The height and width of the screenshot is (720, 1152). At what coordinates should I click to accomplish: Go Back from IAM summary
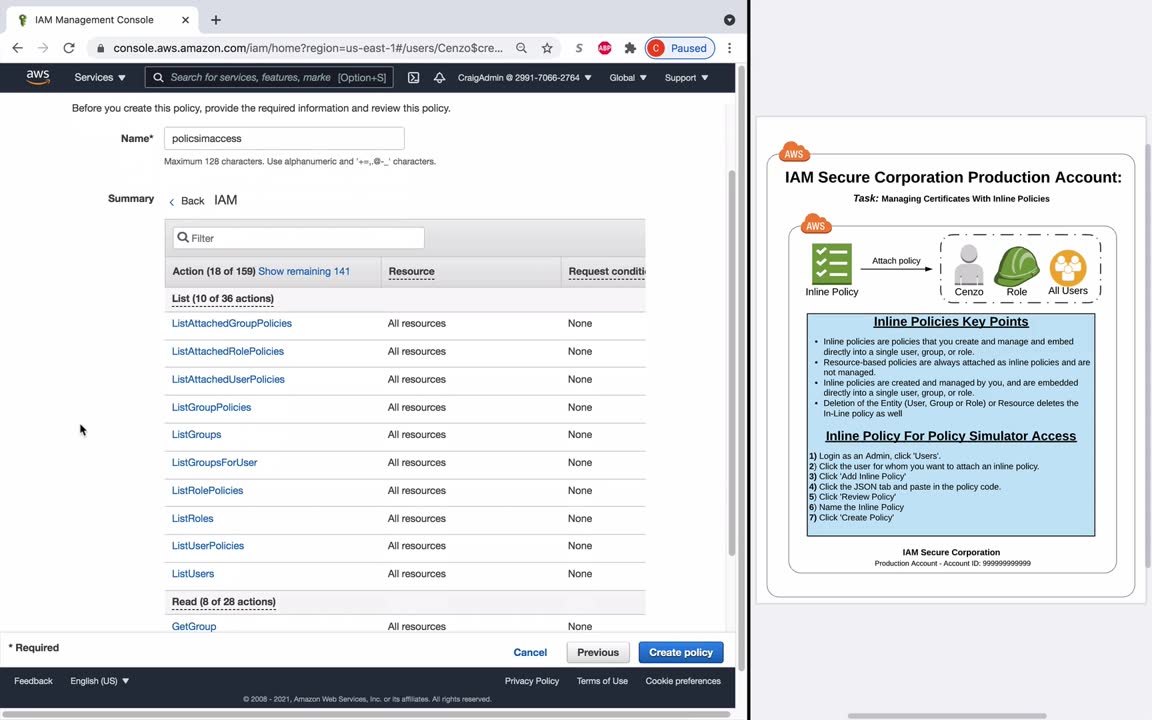[187, 201]
